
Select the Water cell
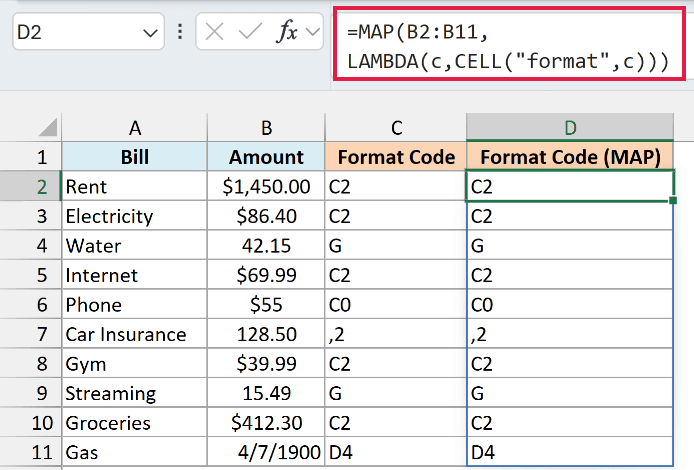(x=135, y=245)
